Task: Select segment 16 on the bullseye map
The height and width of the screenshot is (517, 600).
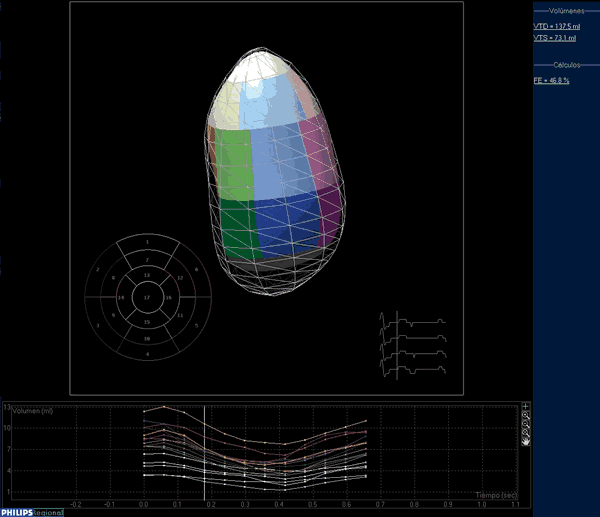Action: click(169, 297)
